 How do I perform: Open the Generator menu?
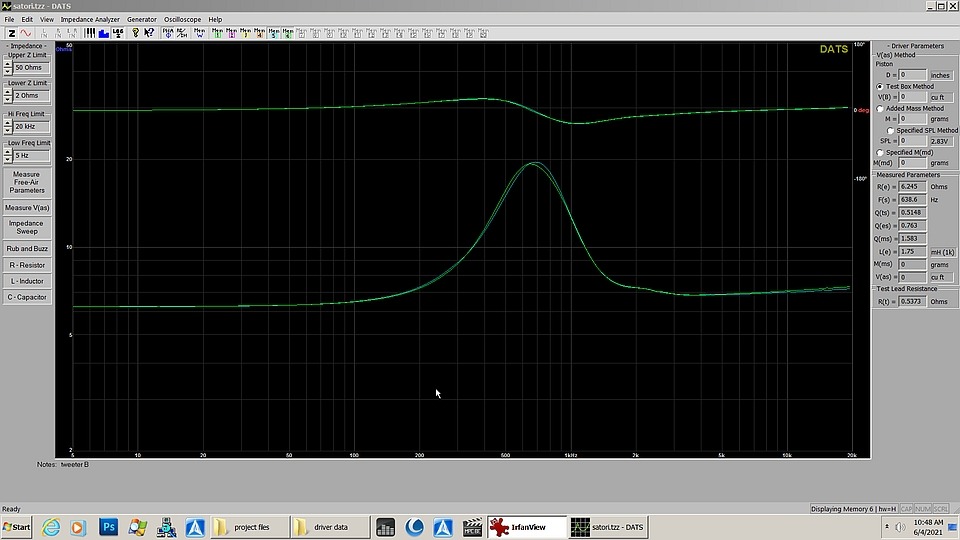point(141,20)
